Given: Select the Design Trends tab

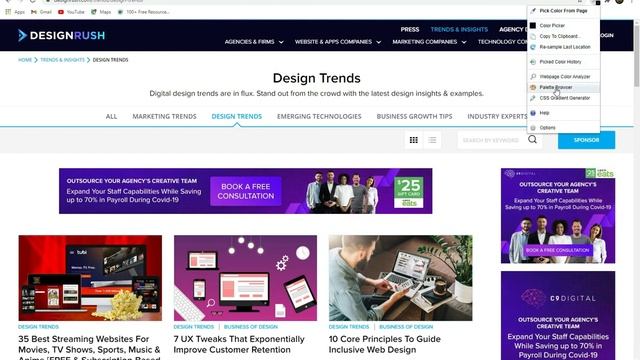Looking at the screenshot, I should 237,116.
